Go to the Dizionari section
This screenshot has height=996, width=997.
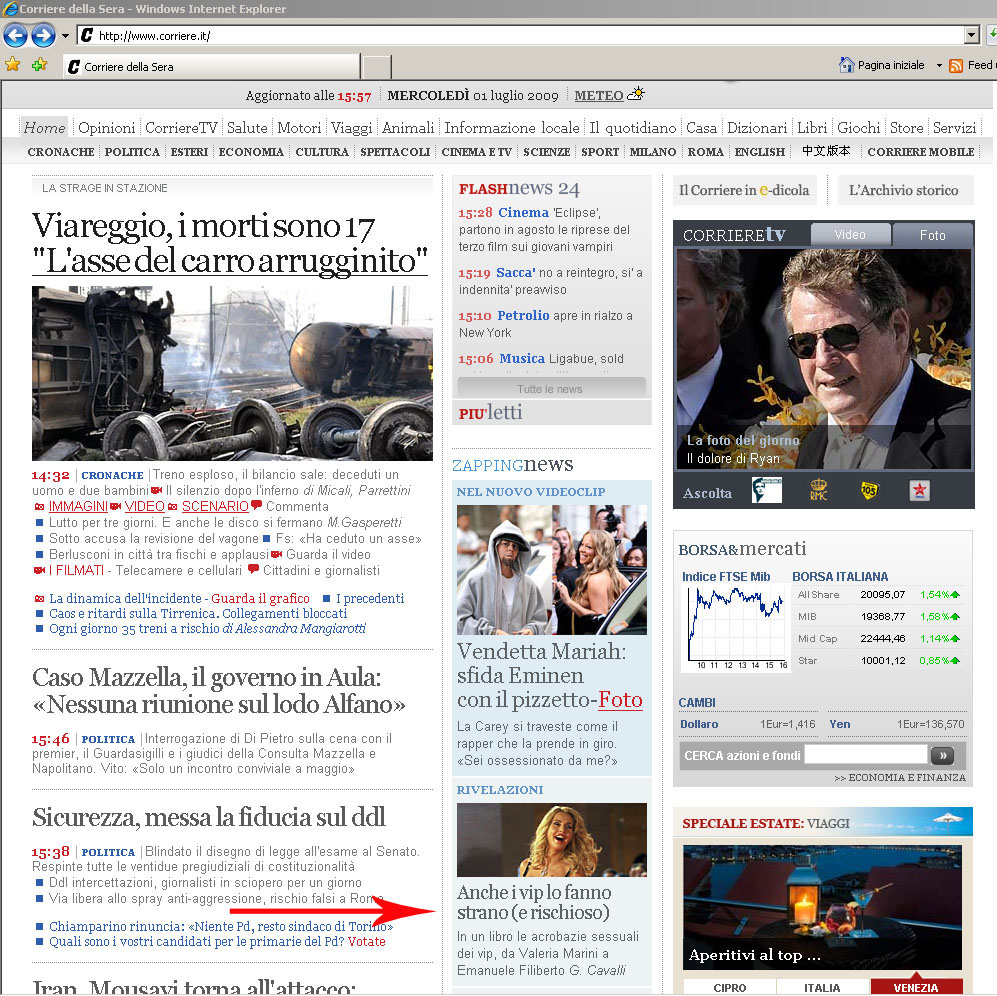pyautogui.click(x=757, y=128)
